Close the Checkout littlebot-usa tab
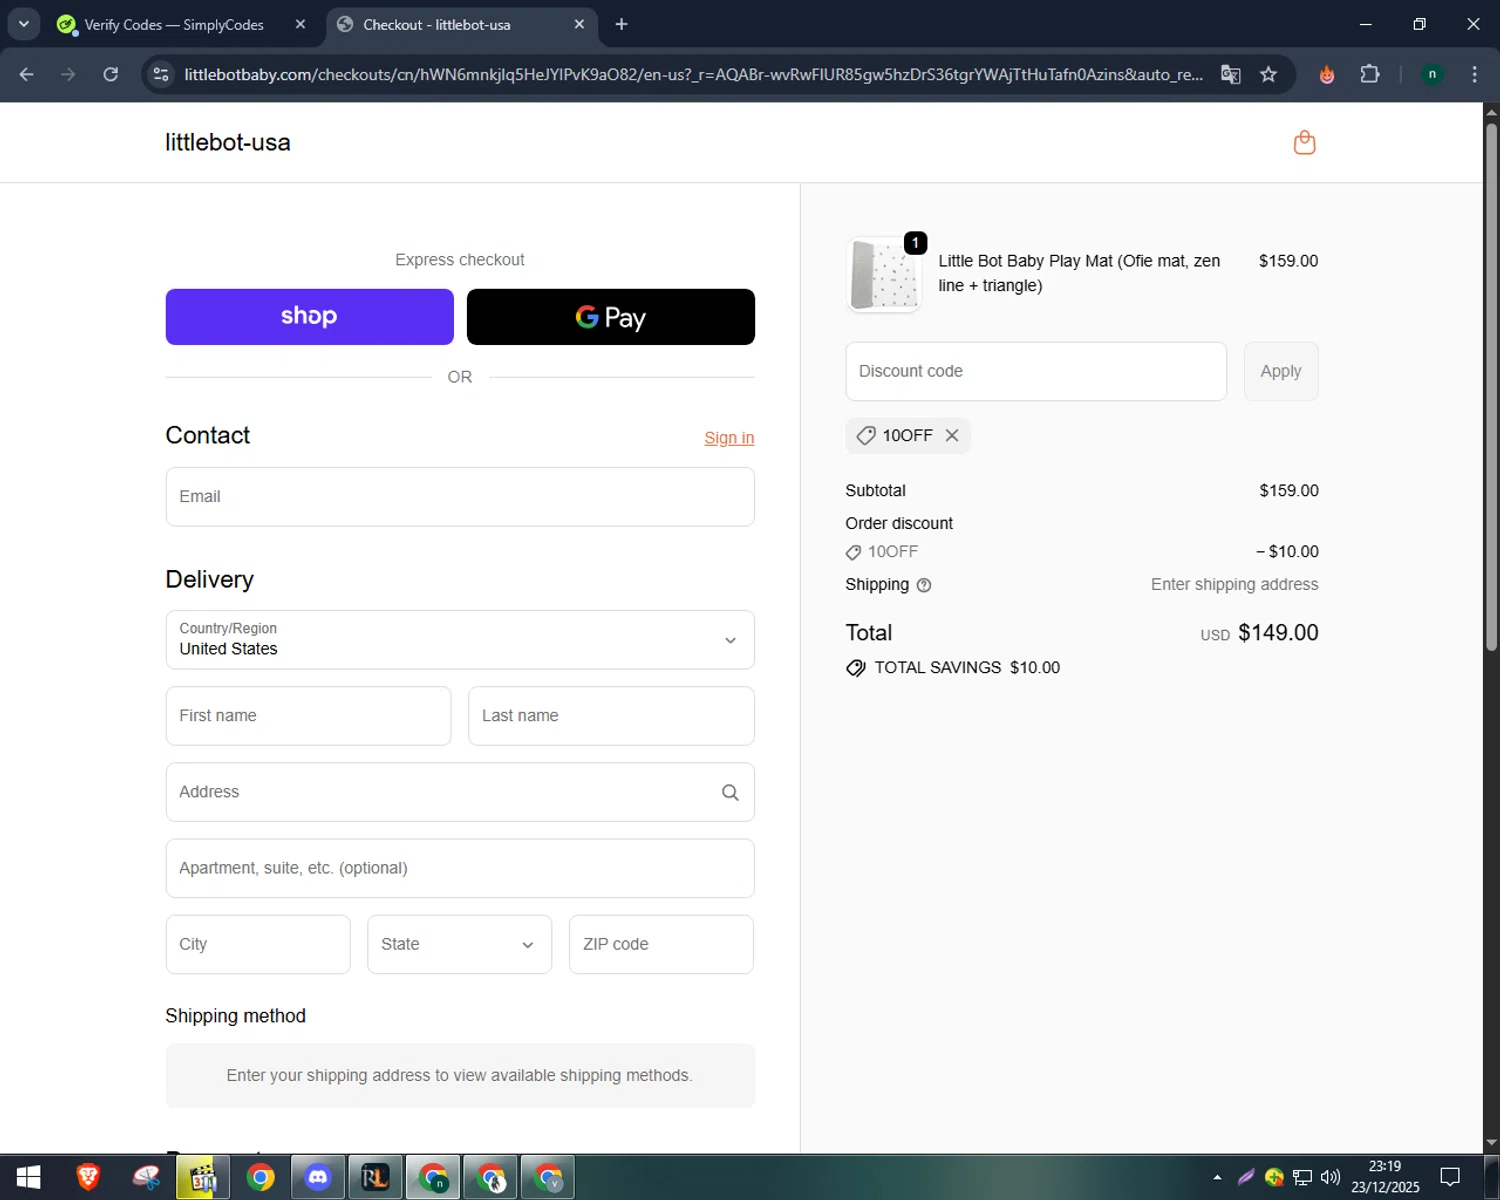 [x=579, y=24]
